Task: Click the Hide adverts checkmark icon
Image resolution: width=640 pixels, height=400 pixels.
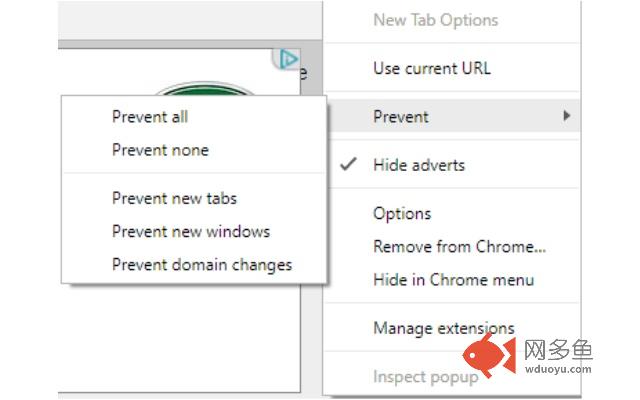Action: coord(349,164)
